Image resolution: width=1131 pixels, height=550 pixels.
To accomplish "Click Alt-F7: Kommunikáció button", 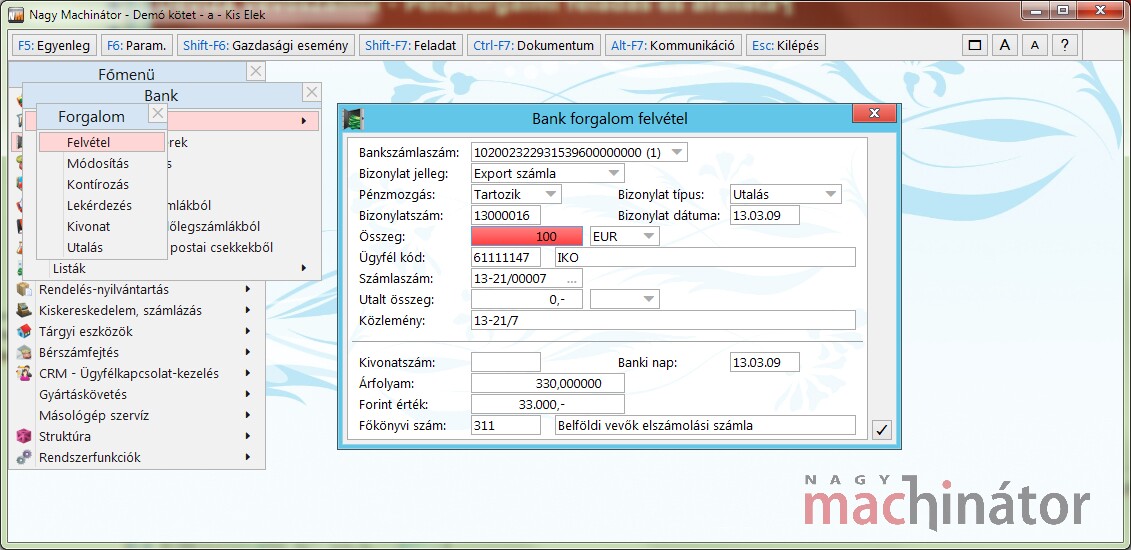I will click(x=673, y=45).
